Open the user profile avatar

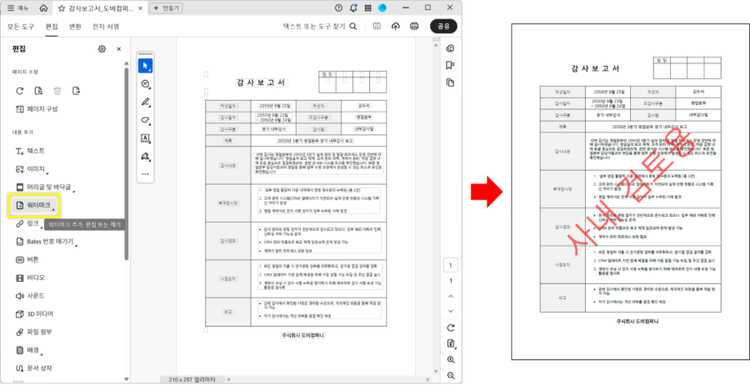pyautogui.click(x=382, y=8)
